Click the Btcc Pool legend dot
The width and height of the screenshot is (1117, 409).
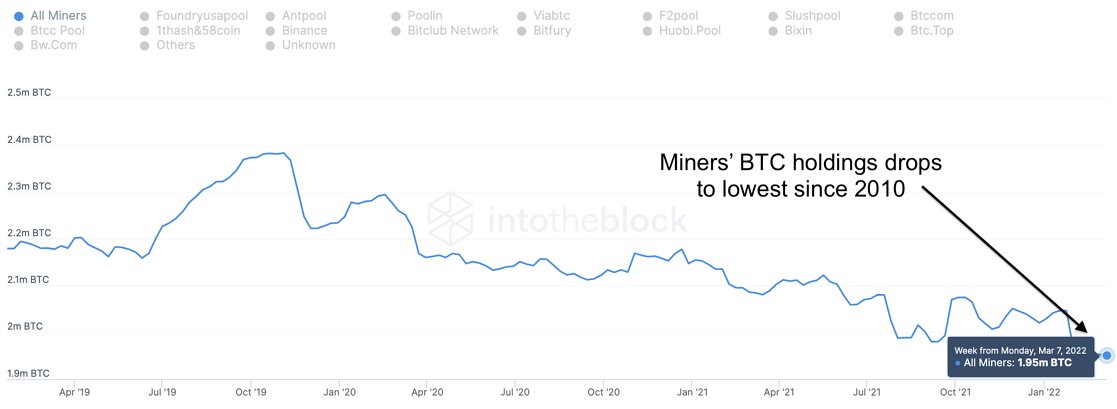[x=19, y=31]
